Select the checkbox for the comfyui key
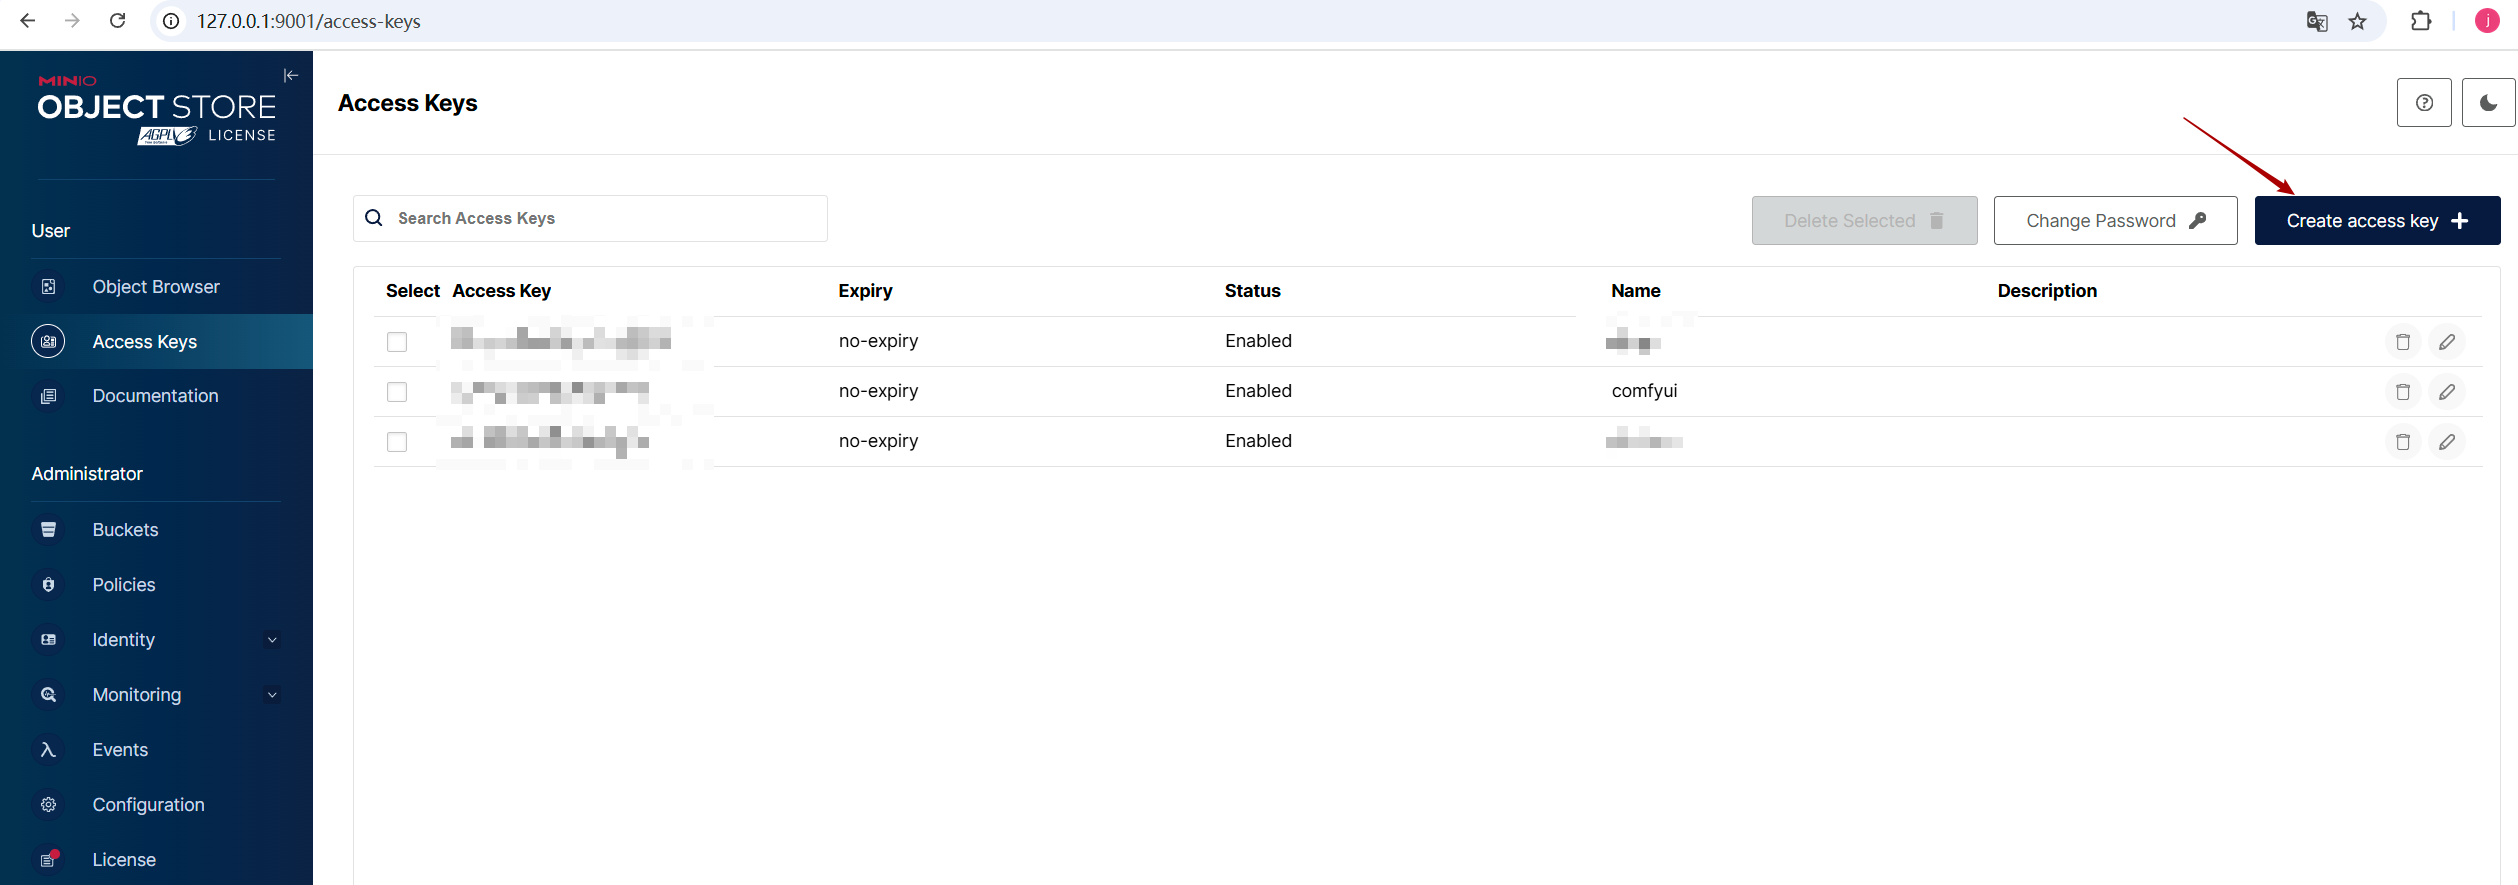 397,392
